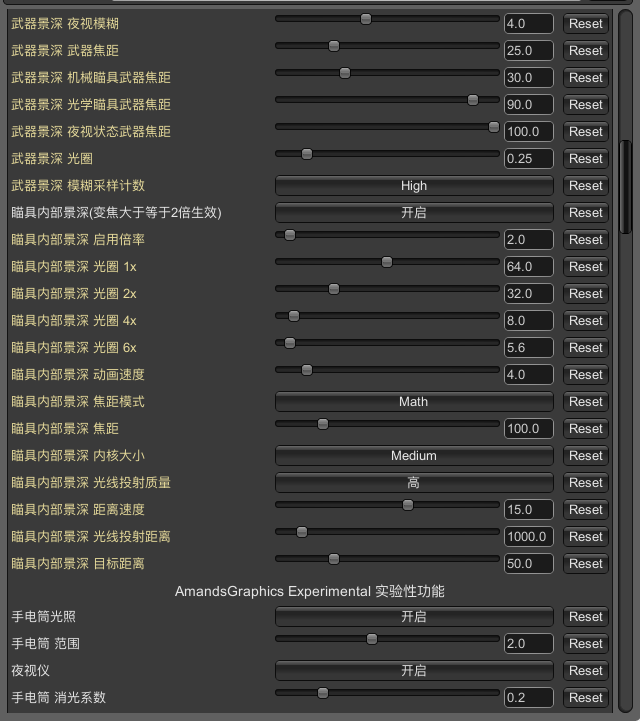The width and height of the screenshot is (640, 721).
Task: Click 瞄具内部景深 光圈 6x slider handle
Action: pos(290,343)
